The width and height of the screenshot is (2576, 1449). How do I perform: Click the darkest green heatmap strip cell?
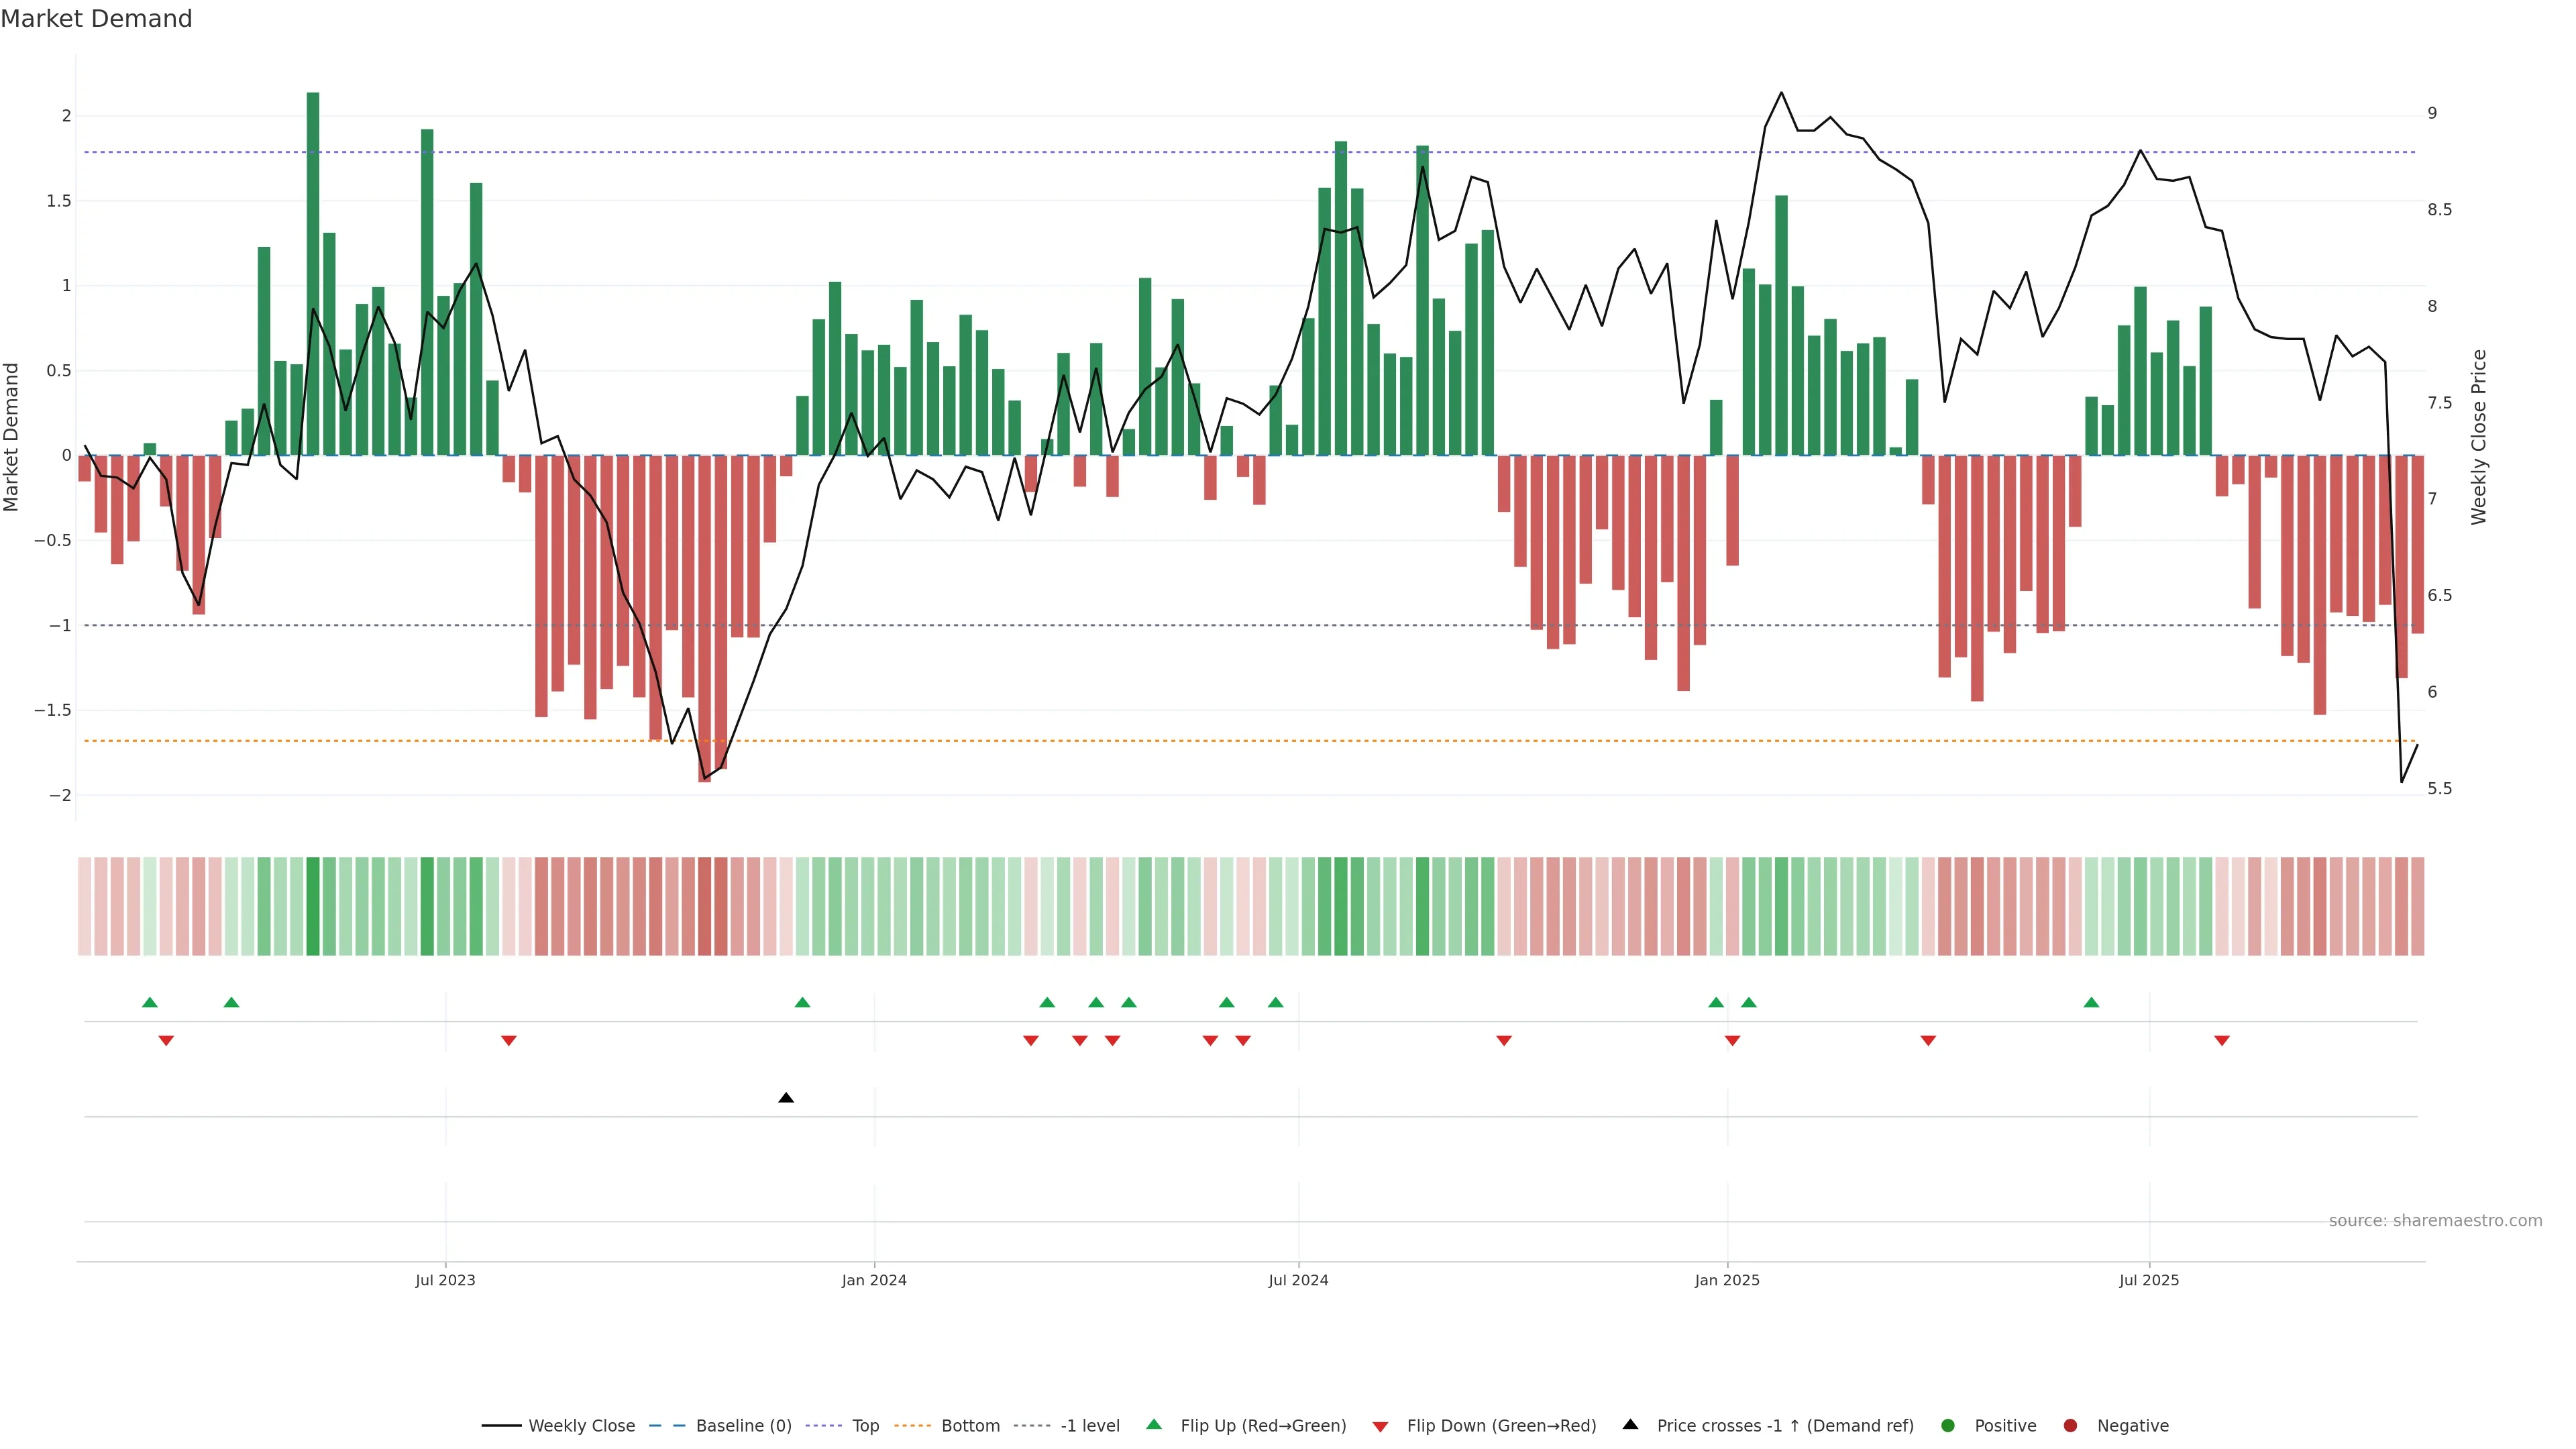click(x=313, y=906)
